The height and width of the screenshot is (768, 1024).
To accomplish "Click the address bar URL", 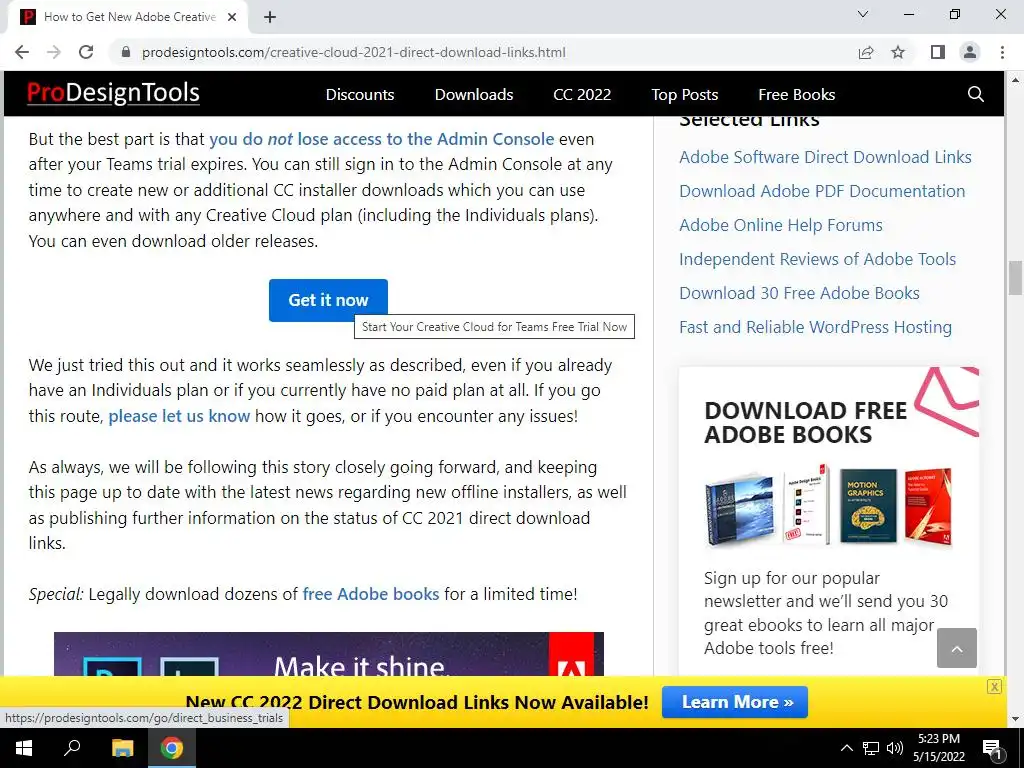I will tap(353, 52).
